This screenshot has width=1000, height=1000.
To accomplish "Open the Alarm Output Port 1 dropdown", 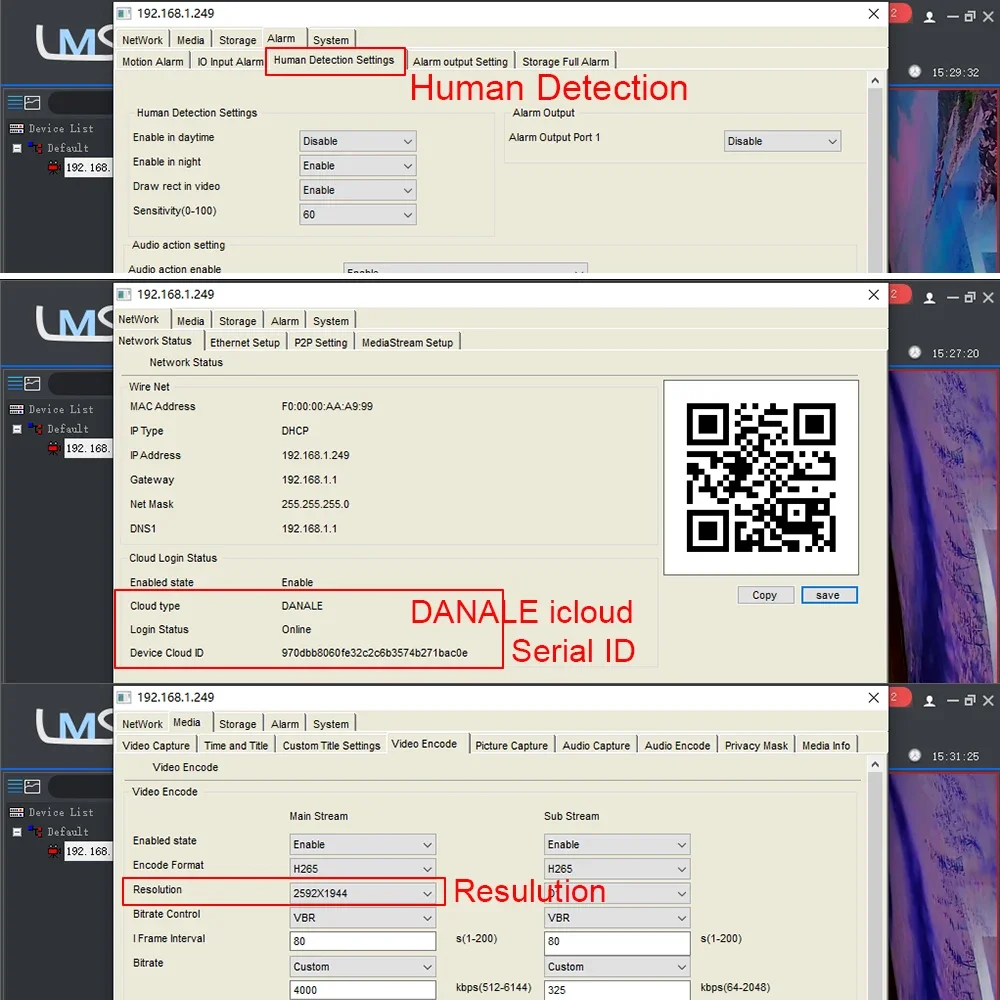I will point(783,141).
